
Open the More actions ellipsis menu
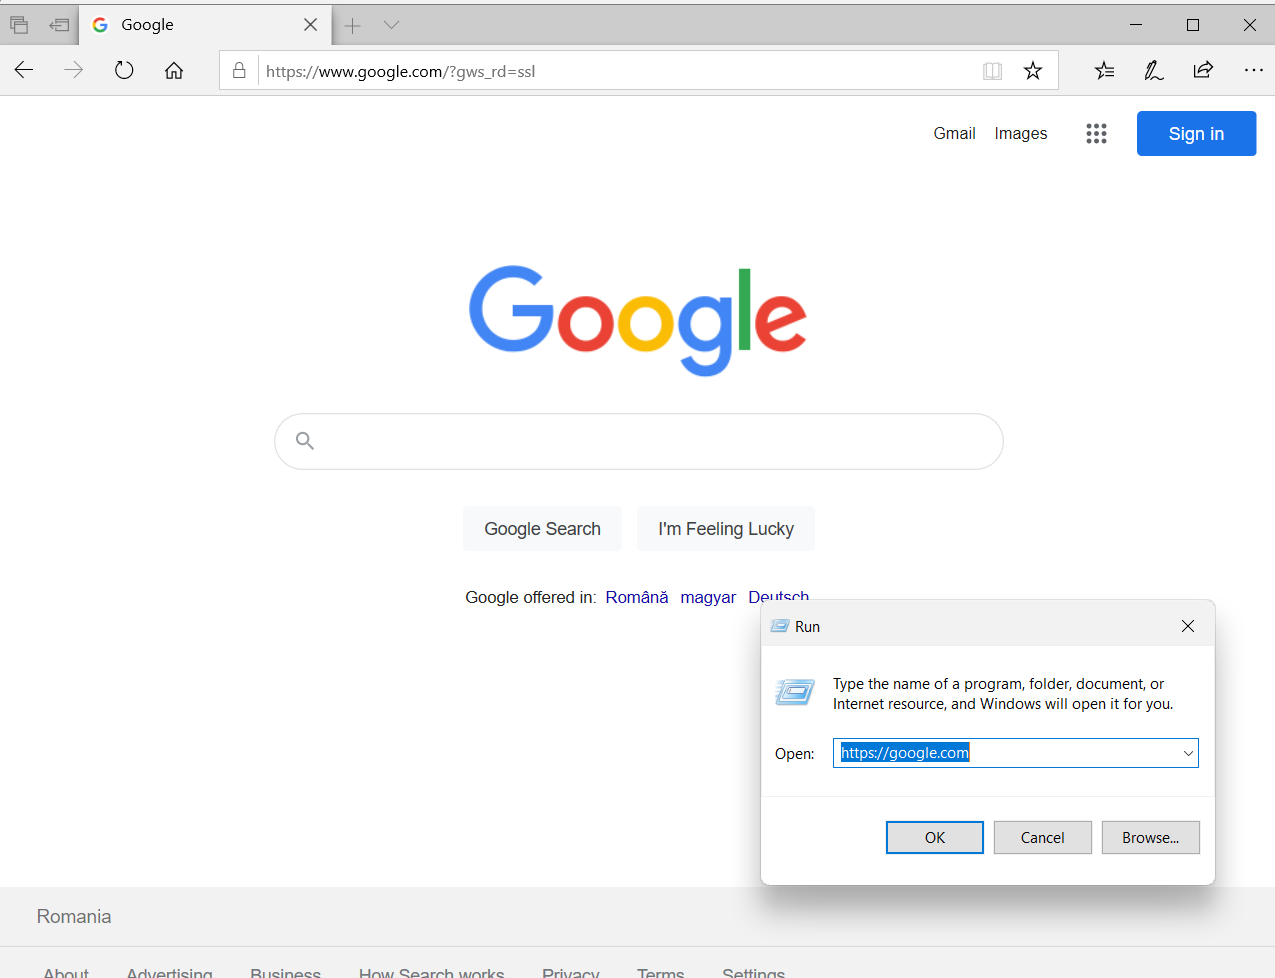tap(1253, 70)
